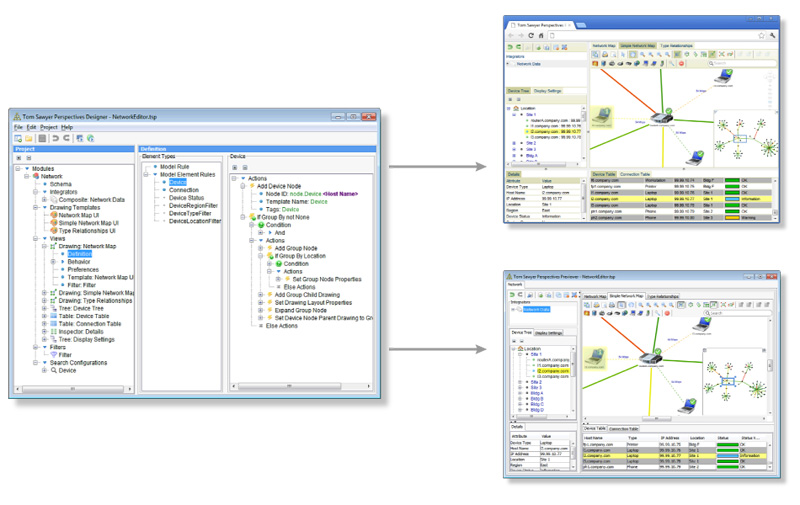Click the globe web preview icon in Designer toolbar
Viewport: 800px width, 505px height.
[91, 138]
